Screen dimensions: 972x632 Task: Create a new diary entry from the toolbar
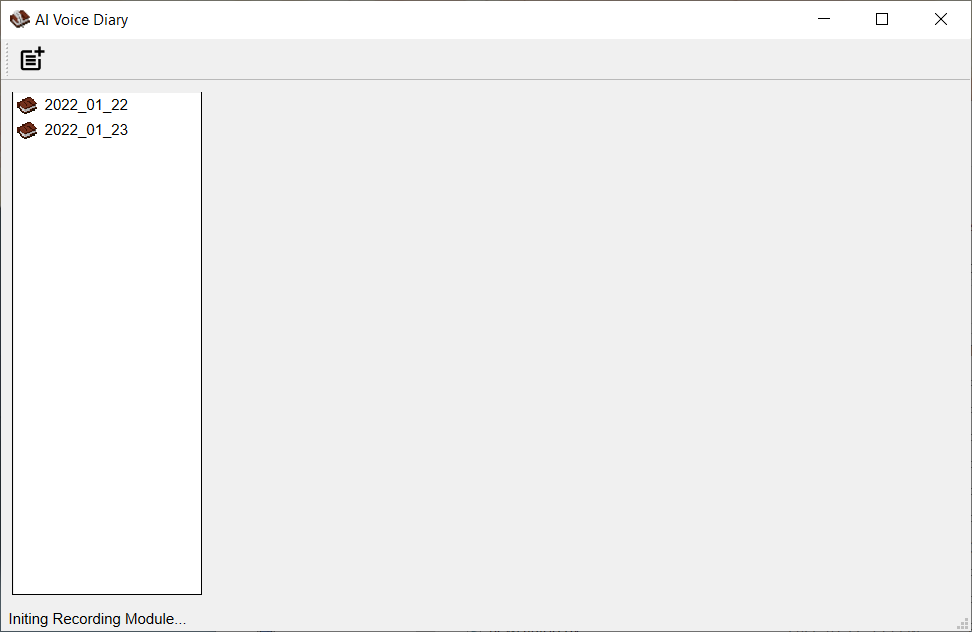(32, 59)
